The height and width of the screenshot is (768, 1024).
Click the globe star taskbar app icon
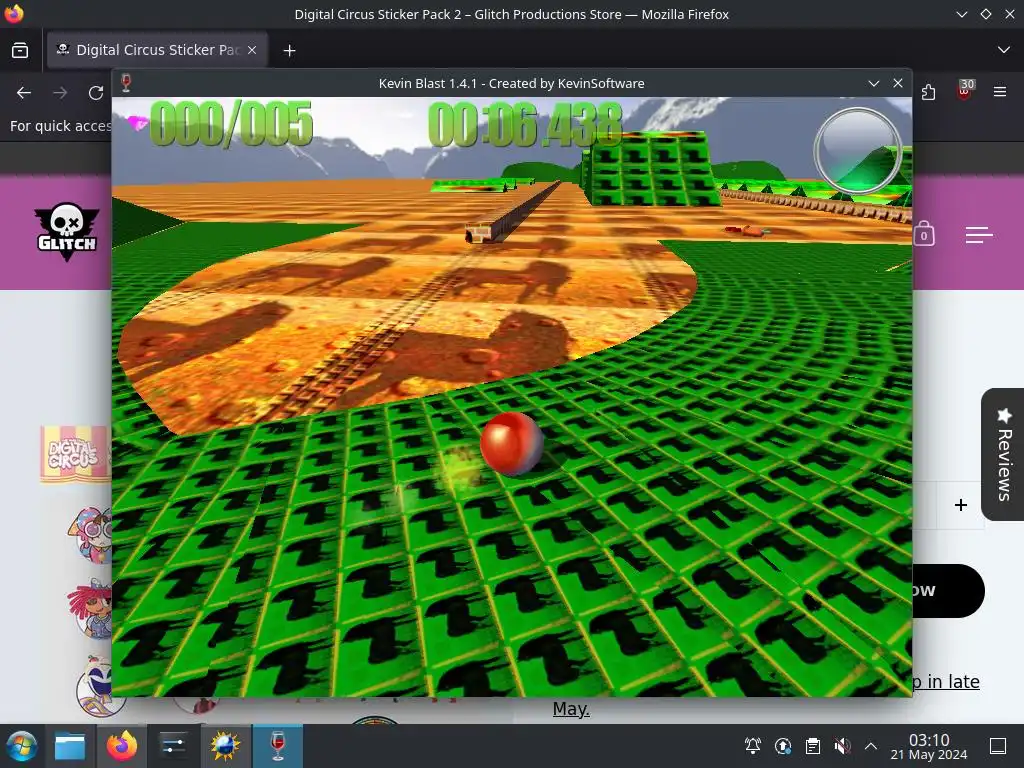[225, 746]
